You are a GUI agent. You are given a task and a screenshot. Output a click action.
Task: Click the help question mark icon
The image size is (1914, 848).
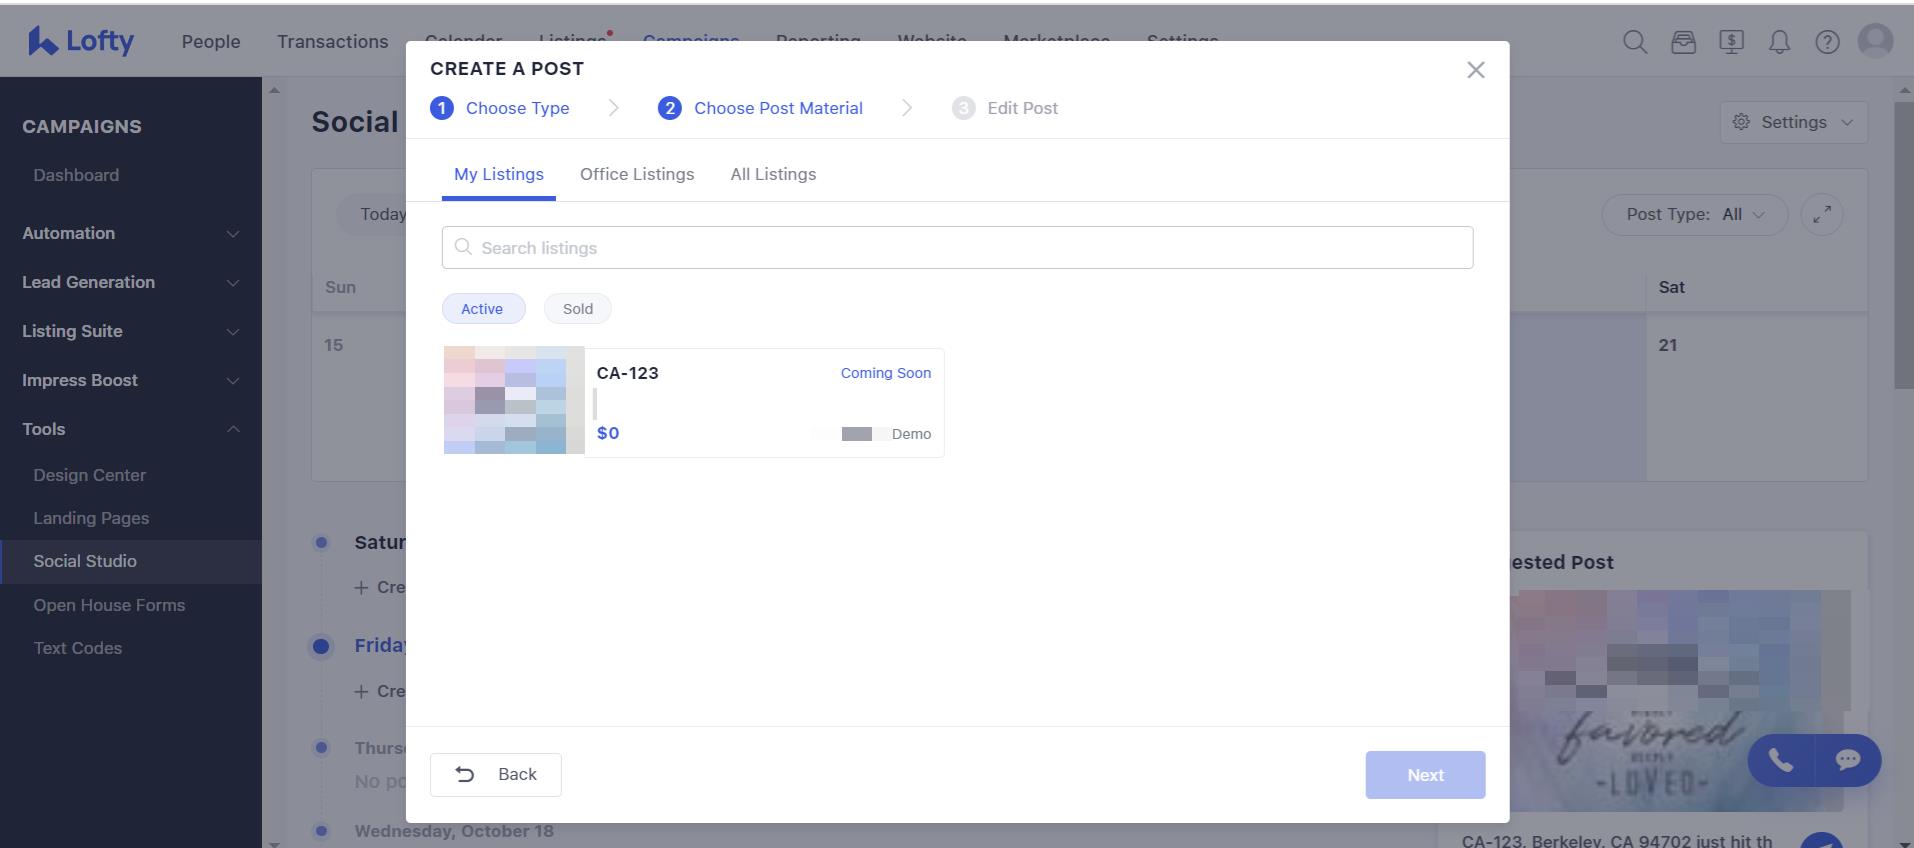[x=1827, y=42]
